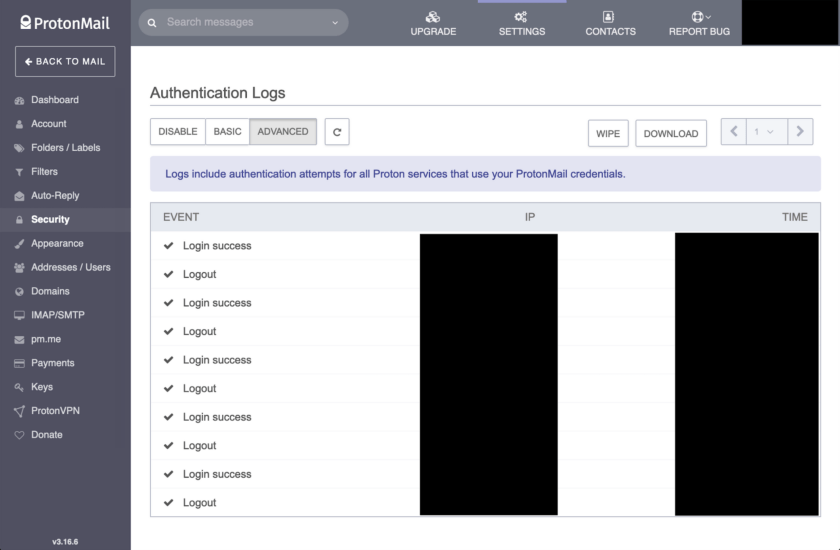The image size is (840, 550).
Task: Select the Security sidebar item
Action: [x=65, y=220]
